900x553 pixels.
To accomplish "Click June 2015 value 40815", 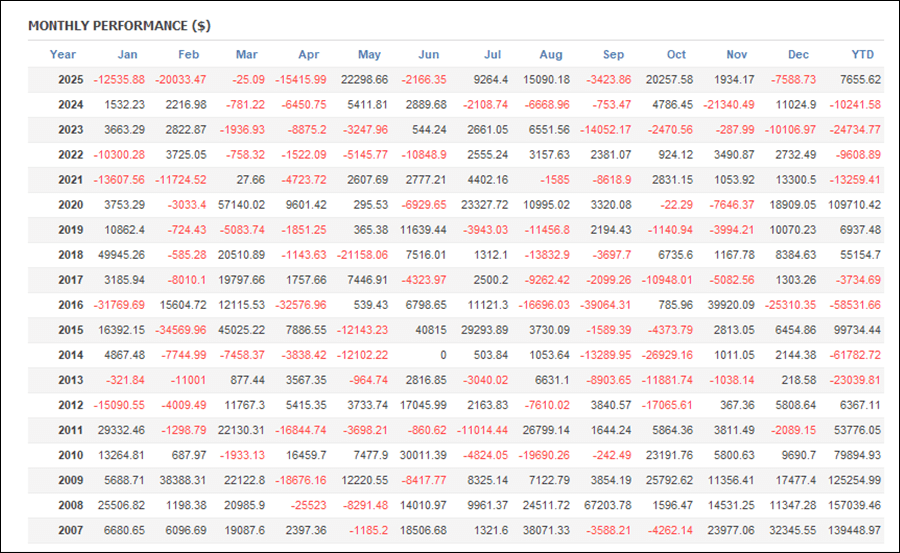I will point(431,330).
